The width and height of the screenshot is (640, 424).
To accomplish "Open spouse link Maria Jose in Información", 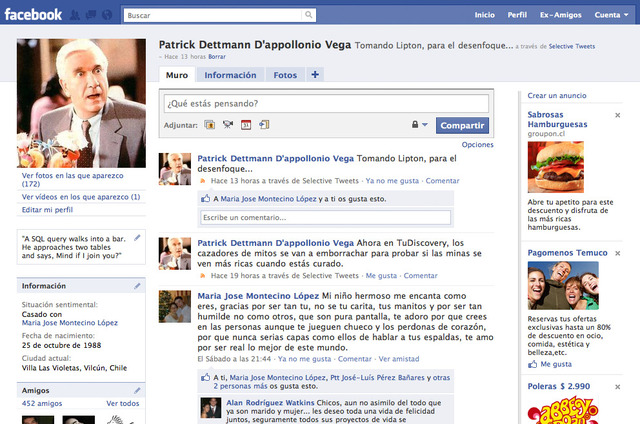I will pos(70,323).
